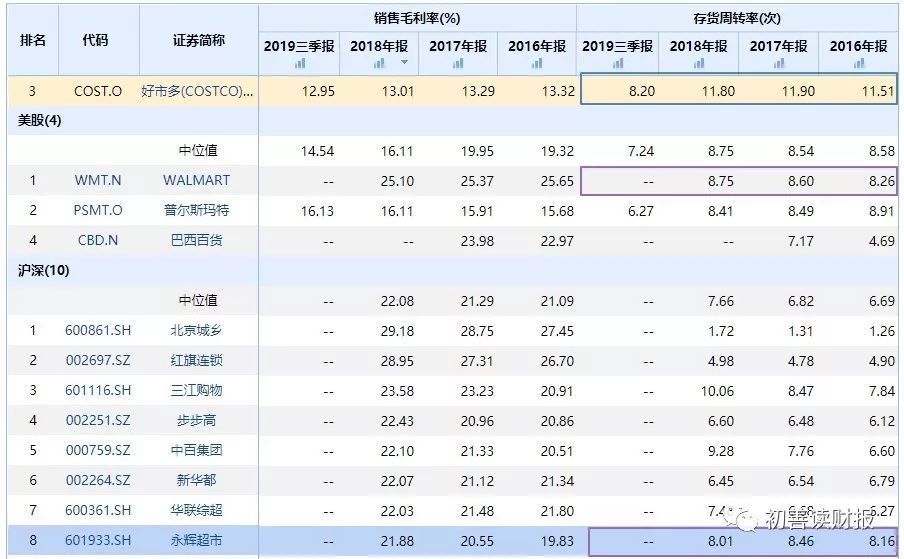Select security name 普尔斯玛特

[197, 210]
